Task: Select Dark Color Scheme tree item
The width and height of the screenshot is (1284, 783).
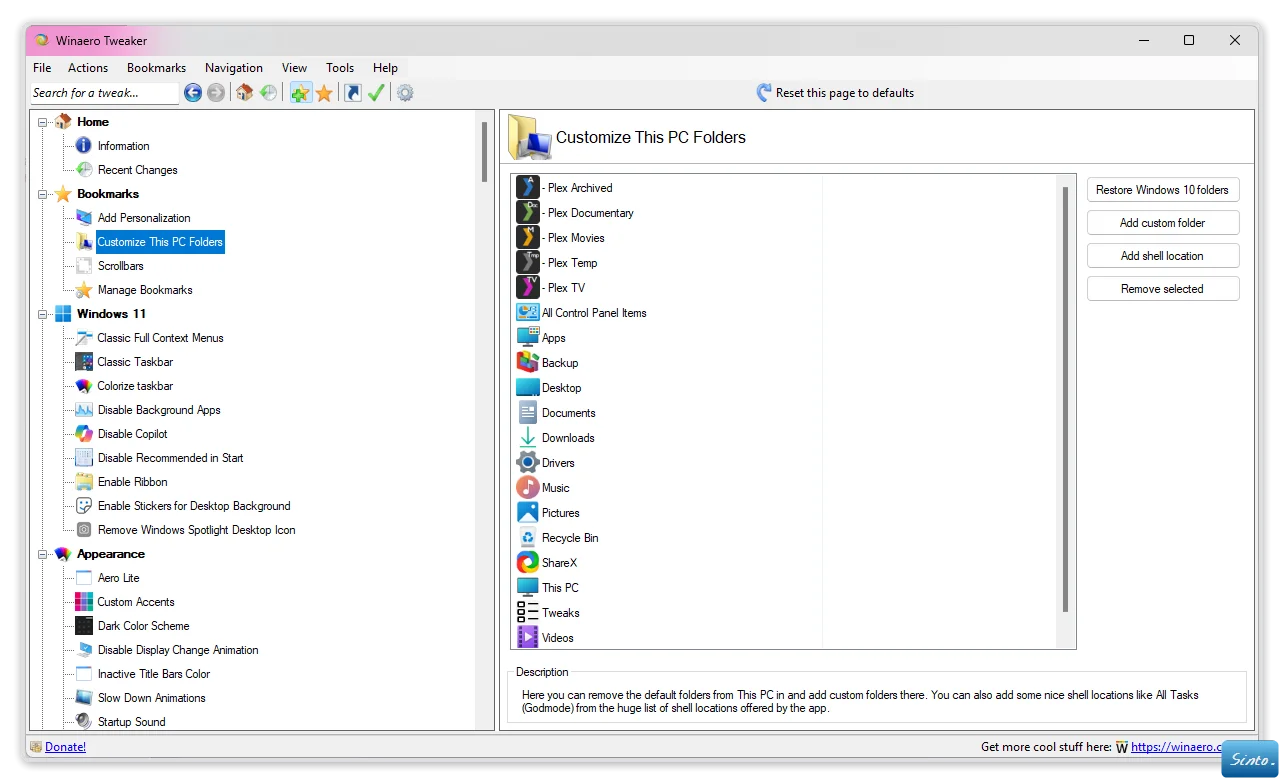Action: (x=144, y=626)
